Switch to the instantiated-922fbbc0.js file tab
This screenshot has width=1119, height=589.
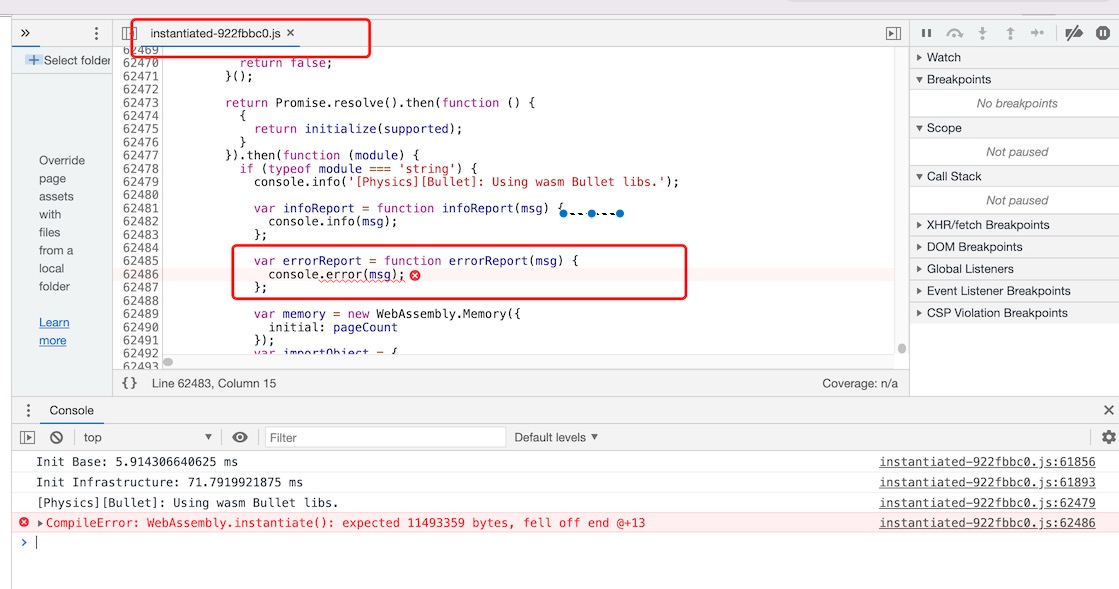pyautogui.click(x=215, y=33)
